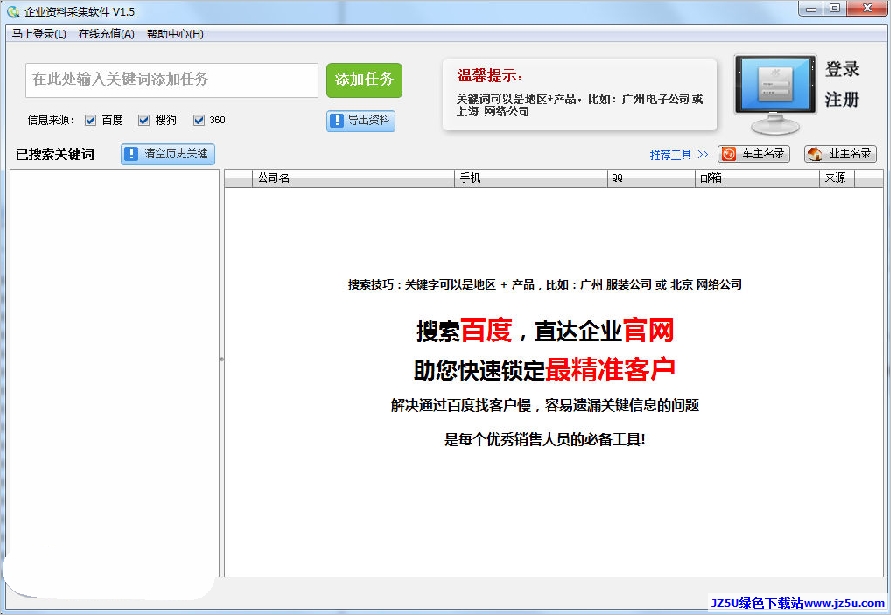Uncheck the 搜狗 source checkbox
This screenshot has width=891, height=615.
[144, 120]
